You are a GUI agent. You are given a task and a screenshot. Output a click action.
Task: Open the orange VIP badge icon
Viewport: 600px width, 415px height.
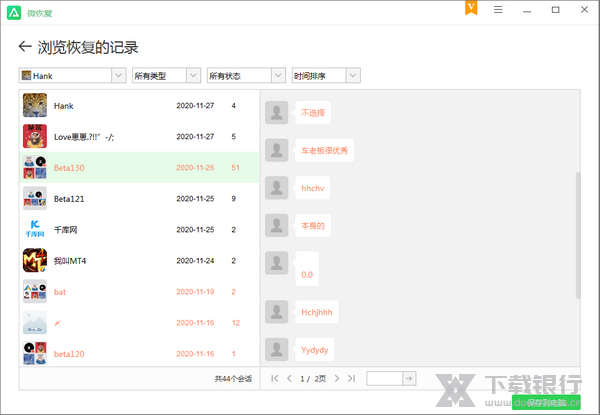pos(471,8)
